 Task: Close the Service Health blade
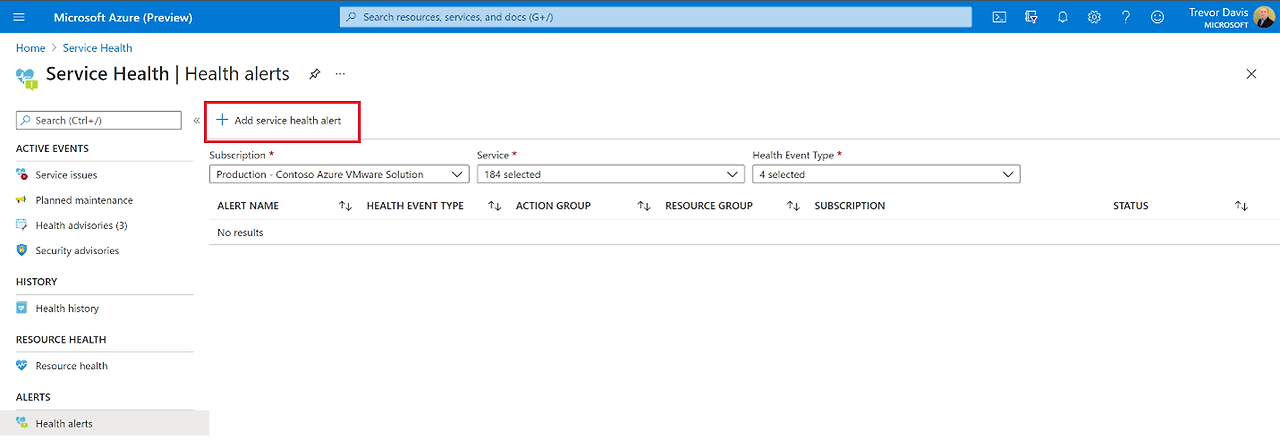coord(1251,74)
